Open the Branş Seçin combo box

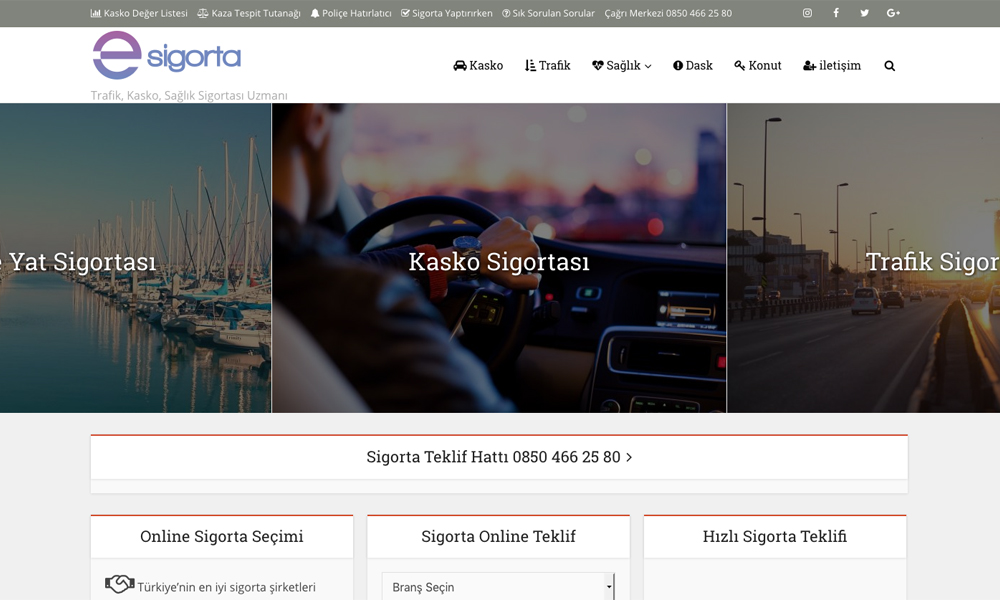click(498, 587)
